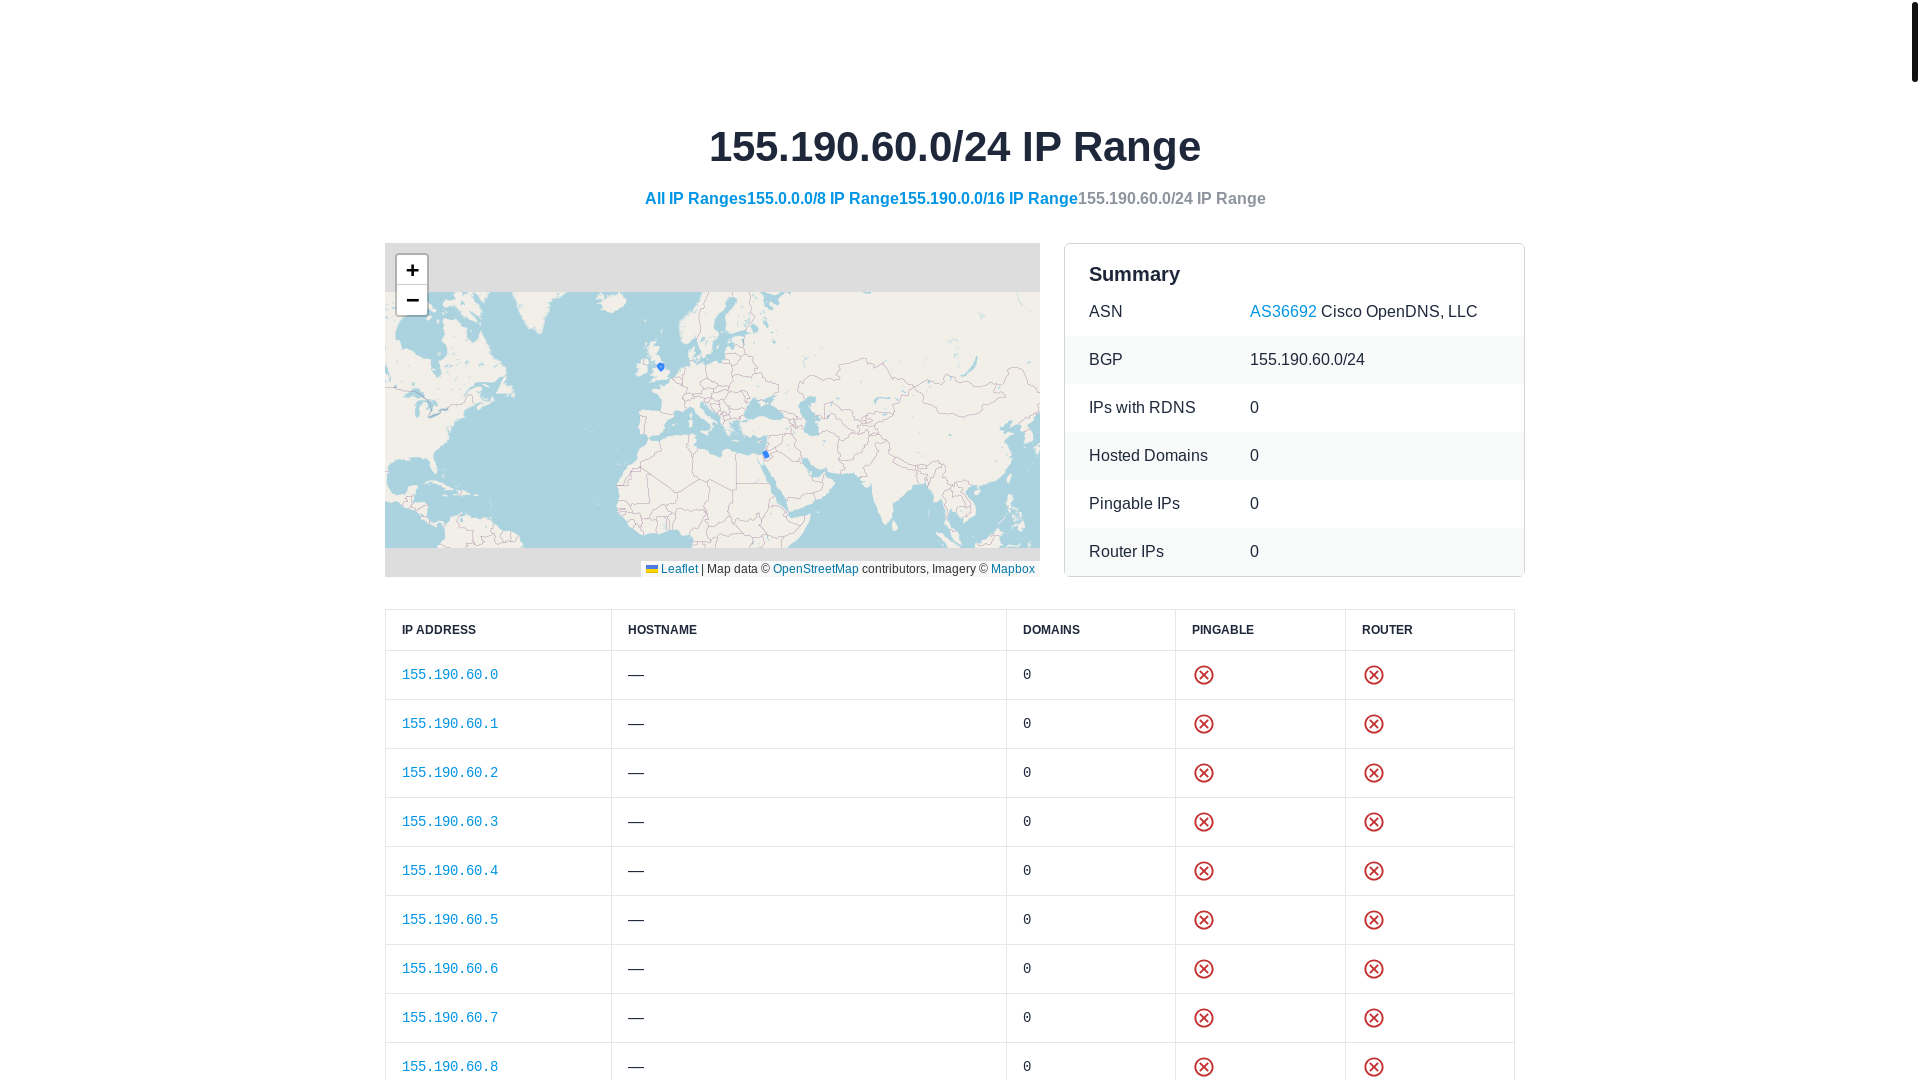The height and width of the screenshot is (1080, 1920).
Task: Click the DOMAINS column header
Action: [x=1091, y=630]
